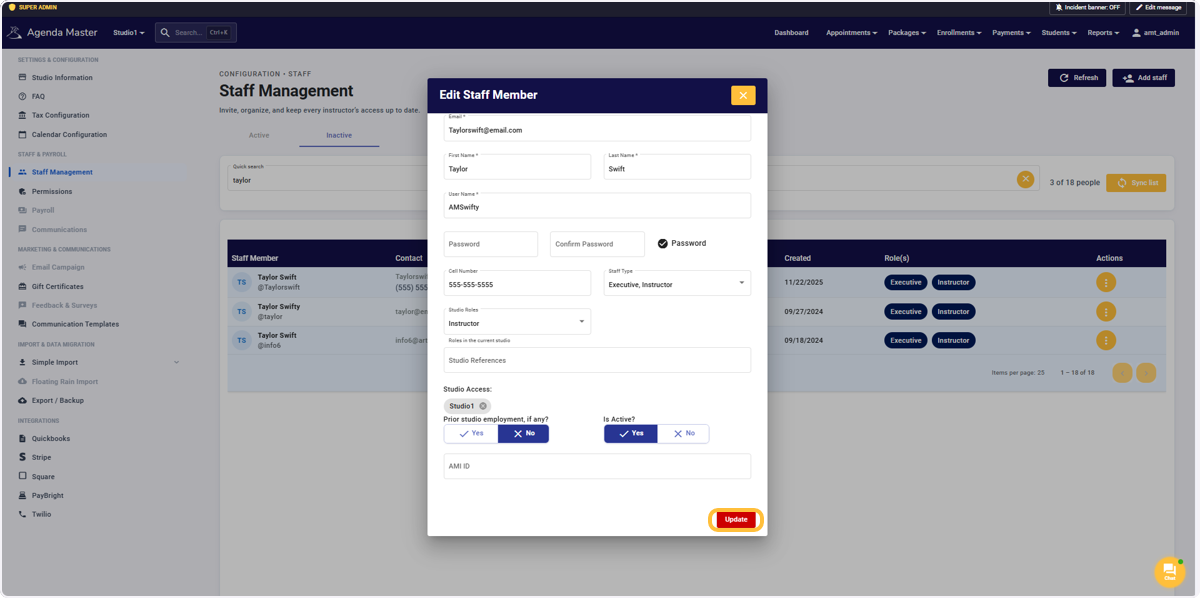Open Email Campaign page
The width and height of the screenshot is (1200, 598).
[58, 267]
